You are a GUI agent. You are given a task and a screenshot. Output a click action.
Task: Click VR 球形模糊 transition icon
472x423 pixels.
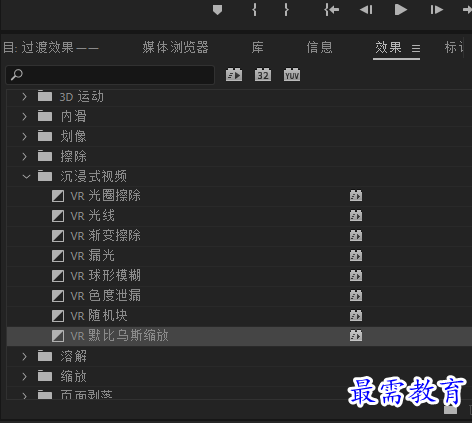point(58,276)
